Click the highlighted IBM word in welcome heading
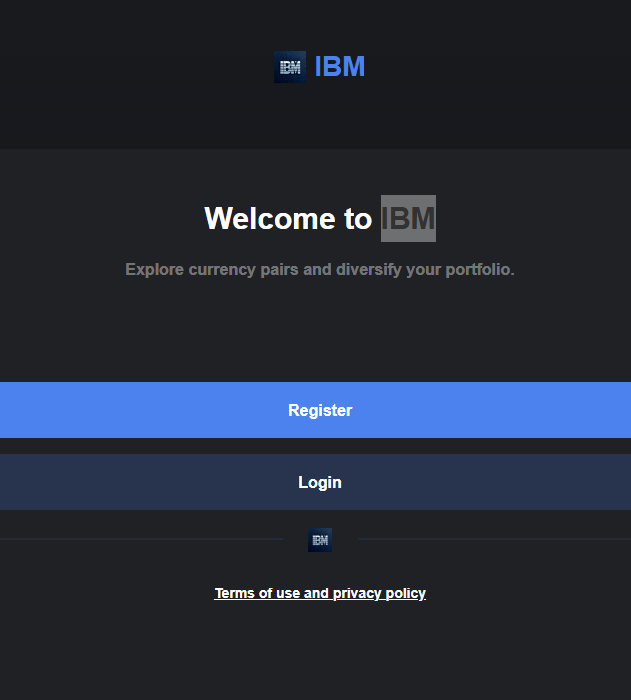Screen dimensions: 631x700 408,218
